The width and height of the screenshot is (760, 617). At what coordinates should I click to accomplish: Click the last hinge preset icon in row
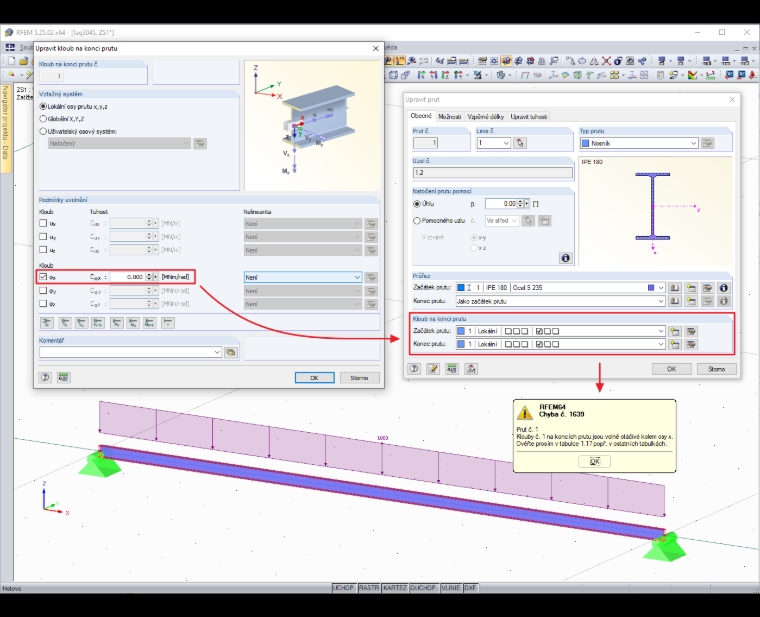pos(168,323)
